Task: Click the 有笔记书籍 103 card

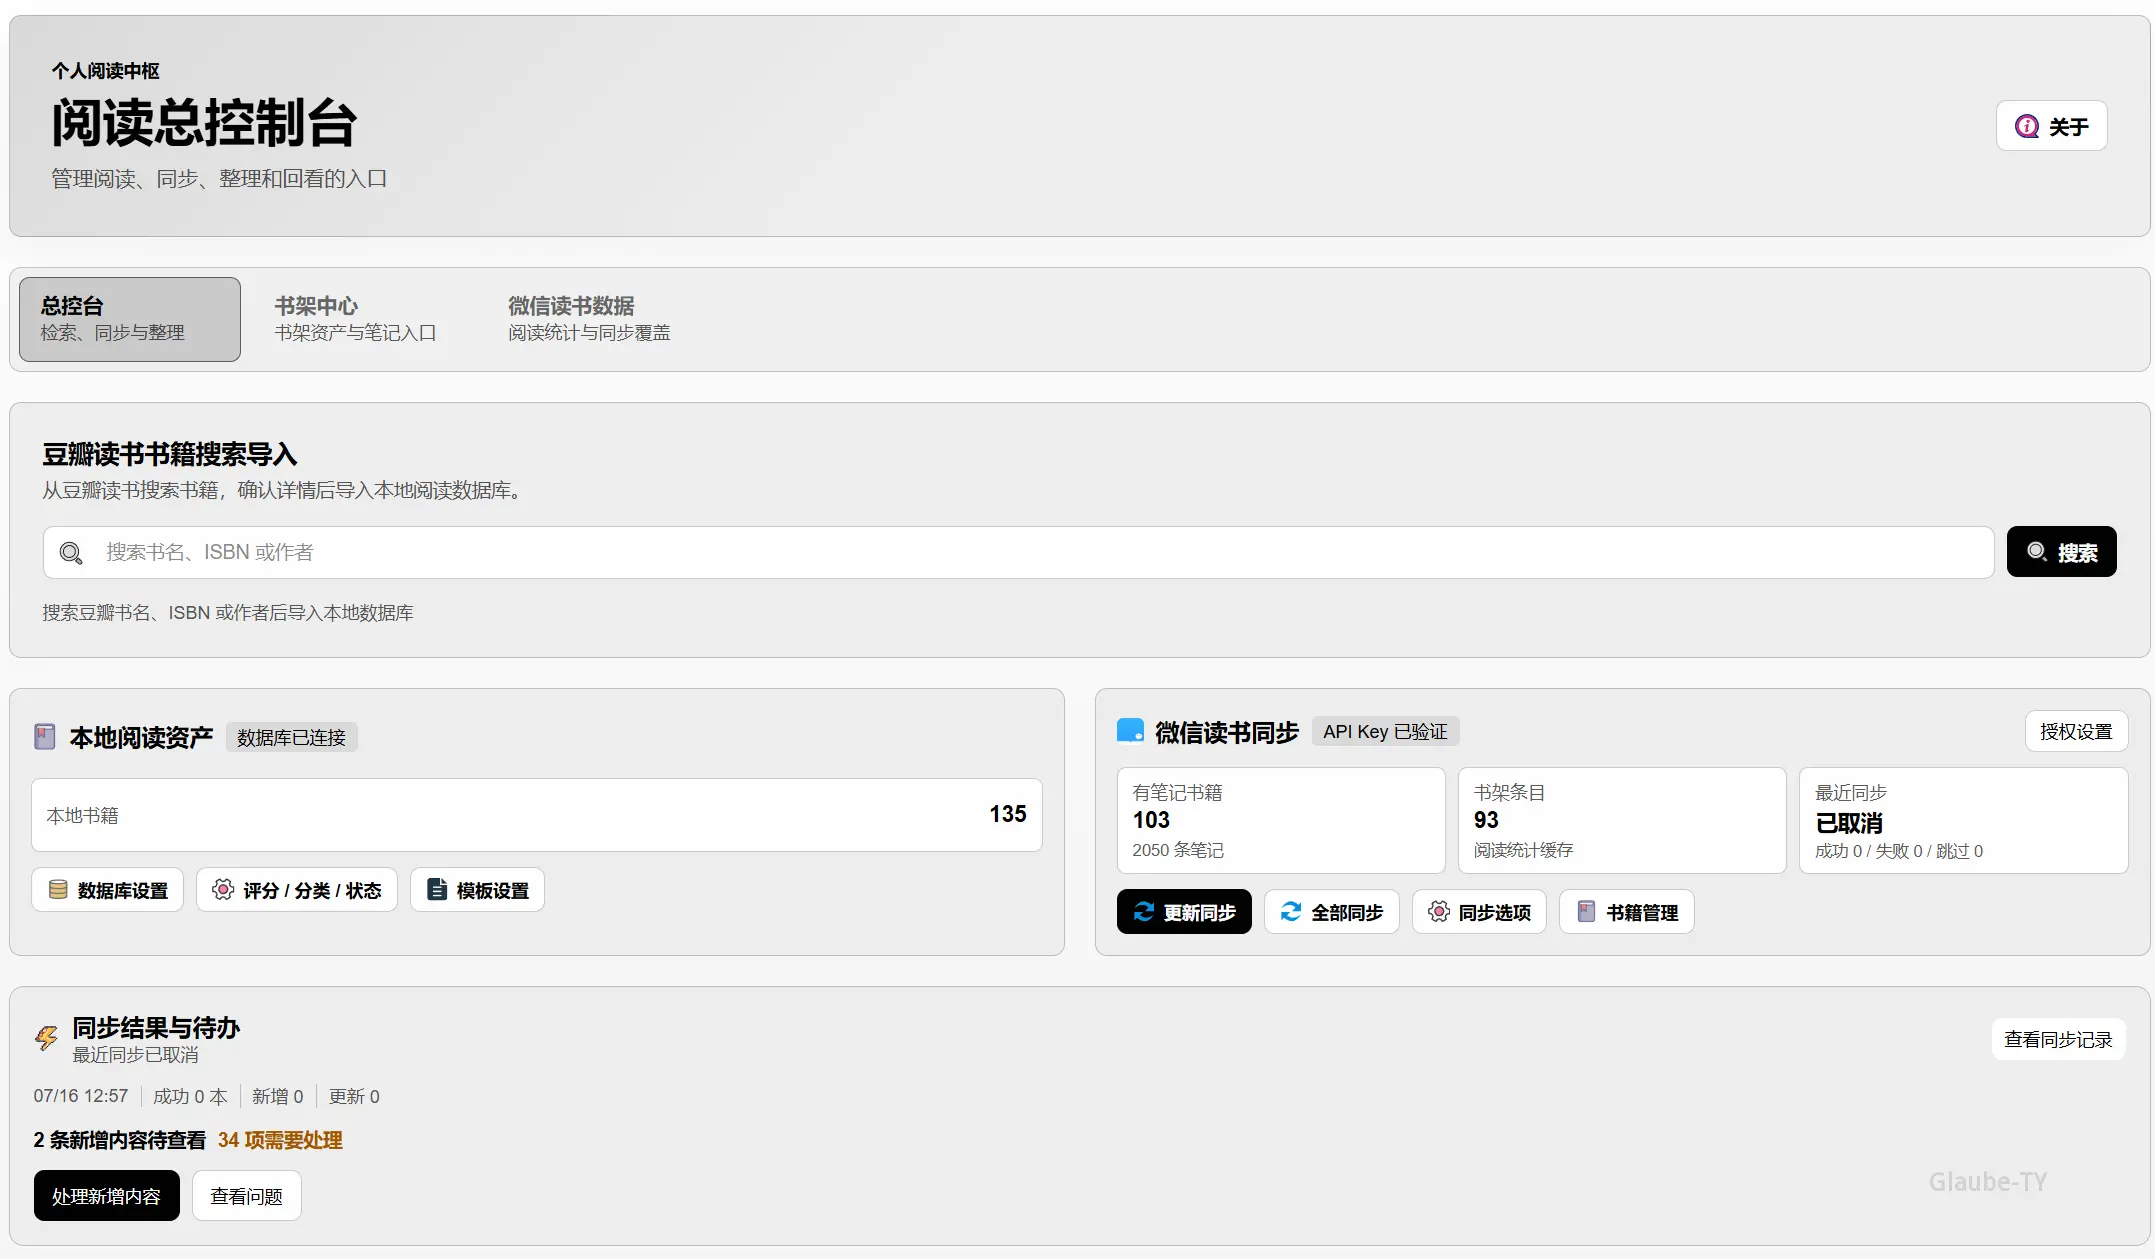Action: (1281, 821)
